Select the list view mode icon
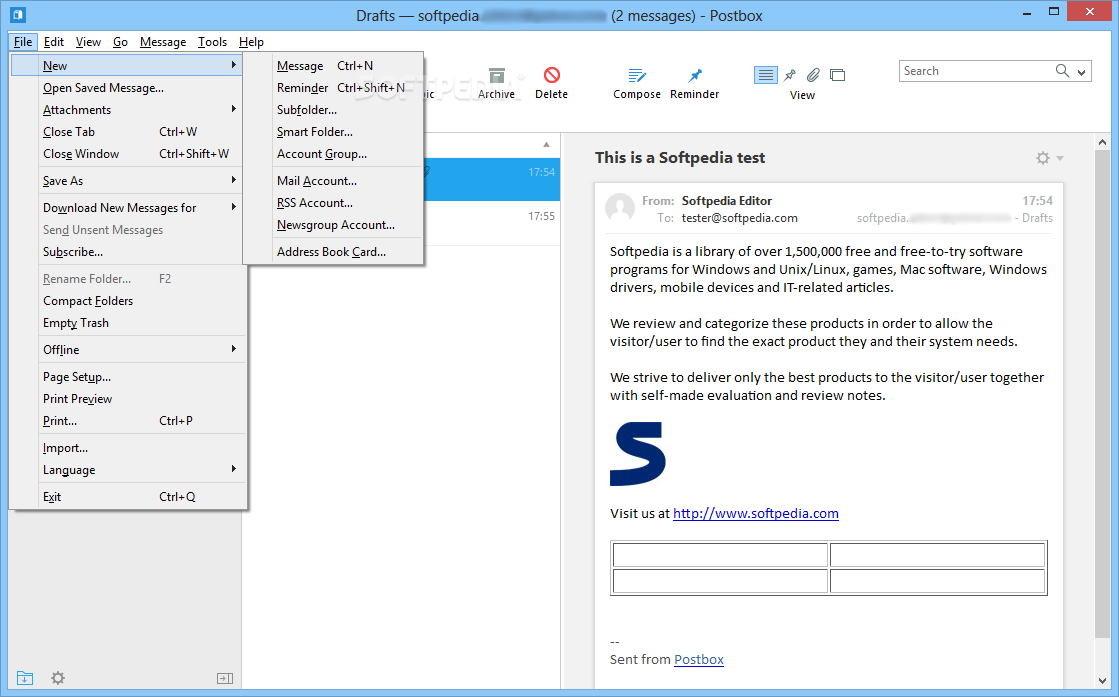The width and height of the screenshot is (1119, 697). 766,75
